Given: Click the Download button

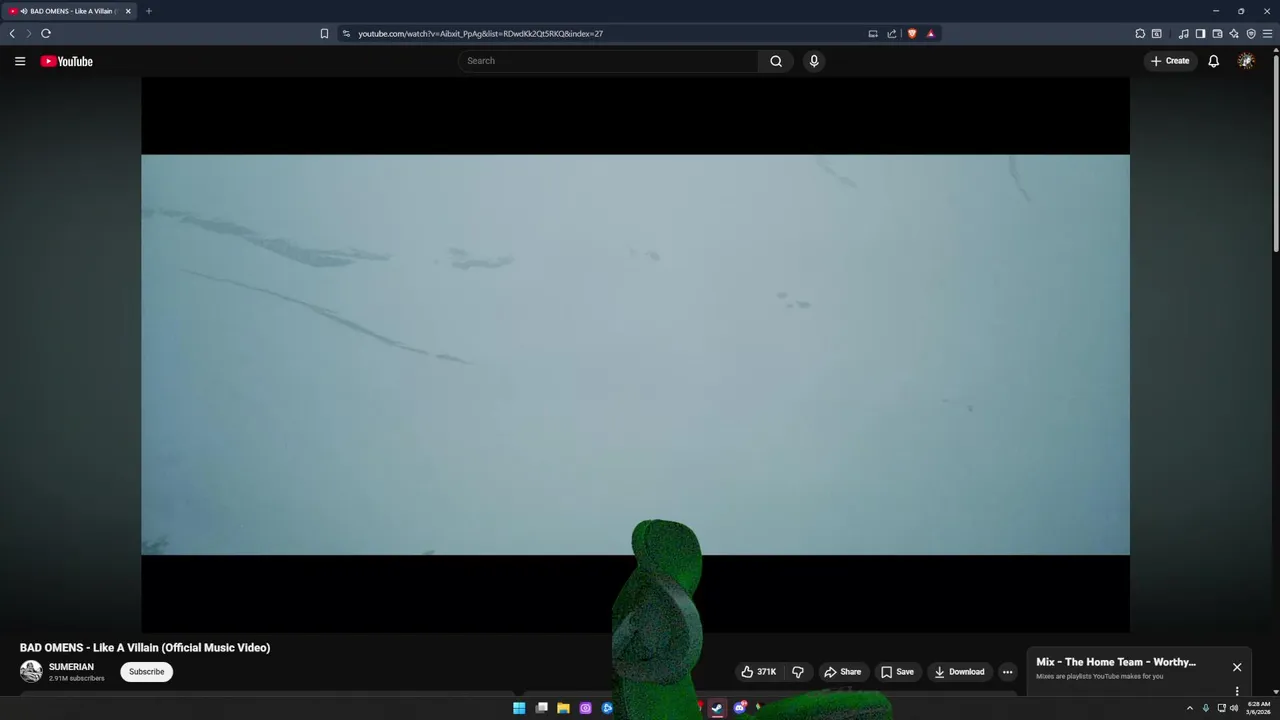Looking at the screenshot, I should [959, 672].
